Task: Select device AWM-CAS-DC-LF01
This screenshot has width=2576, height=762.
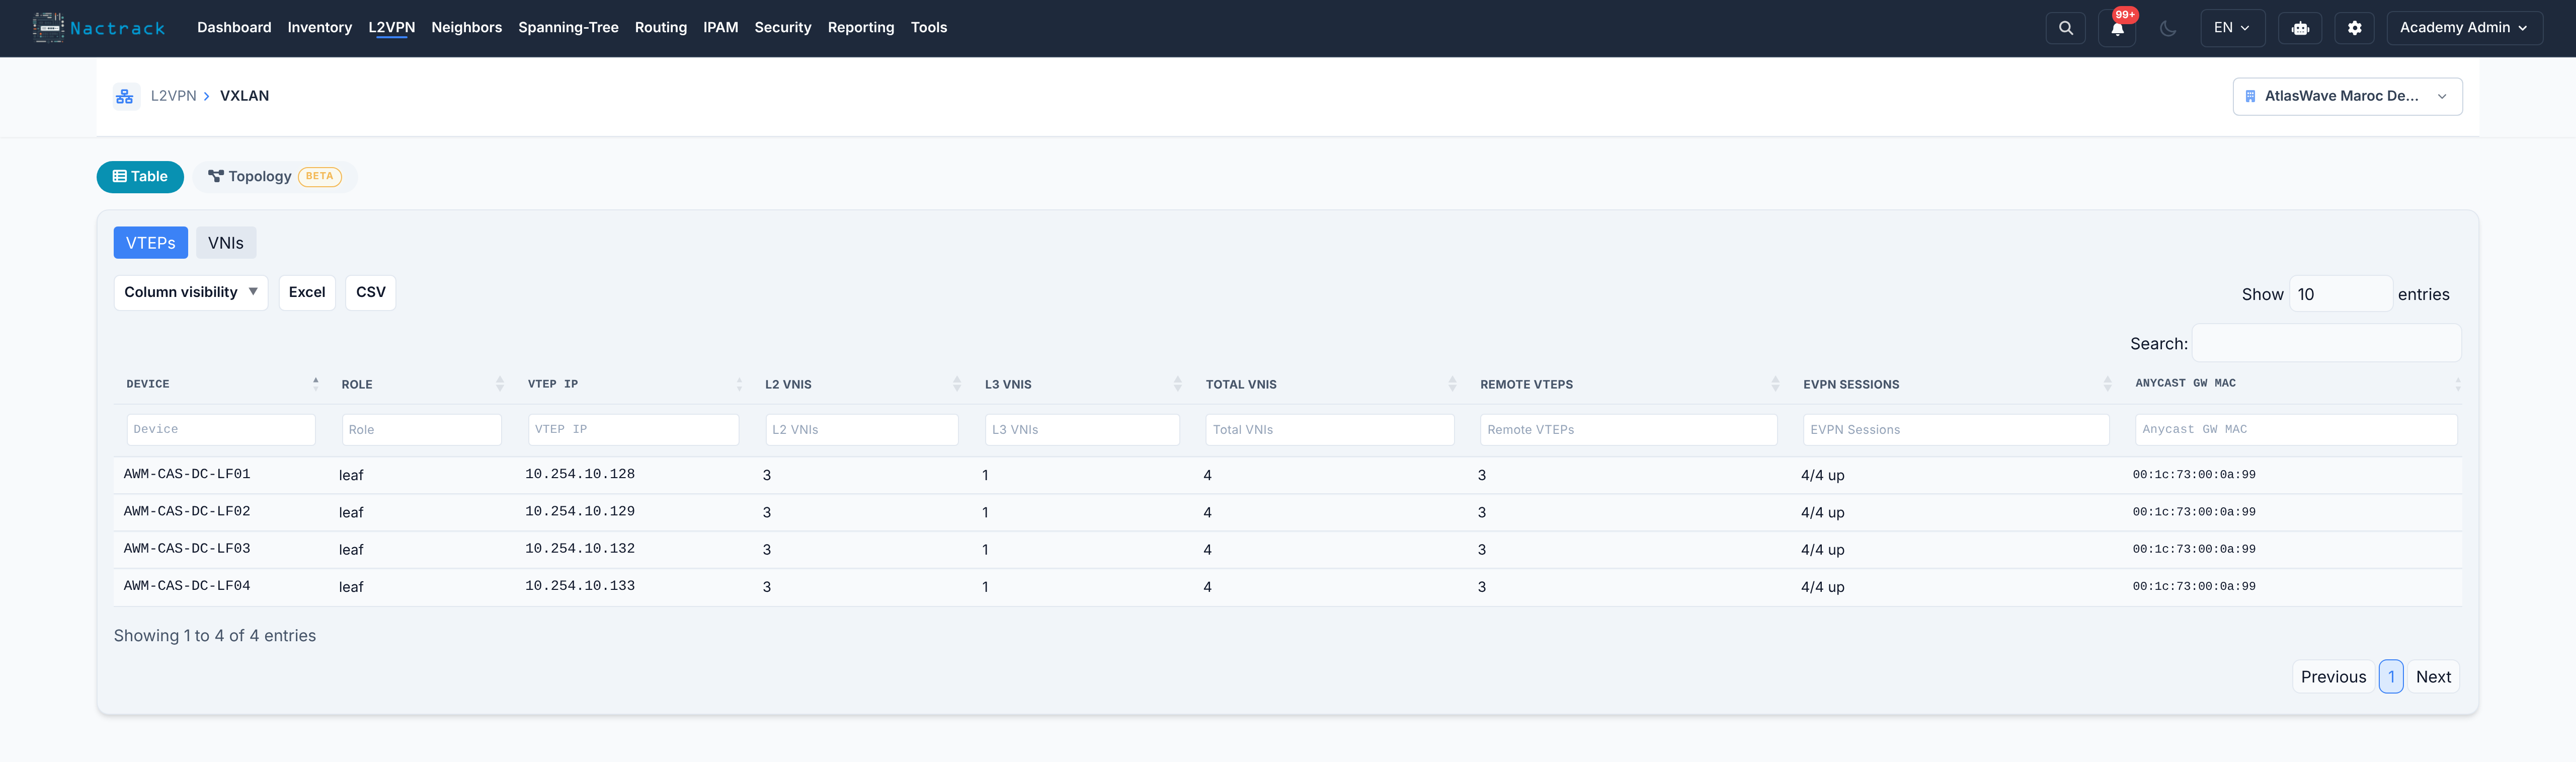Action: click(x=187, y=474)
